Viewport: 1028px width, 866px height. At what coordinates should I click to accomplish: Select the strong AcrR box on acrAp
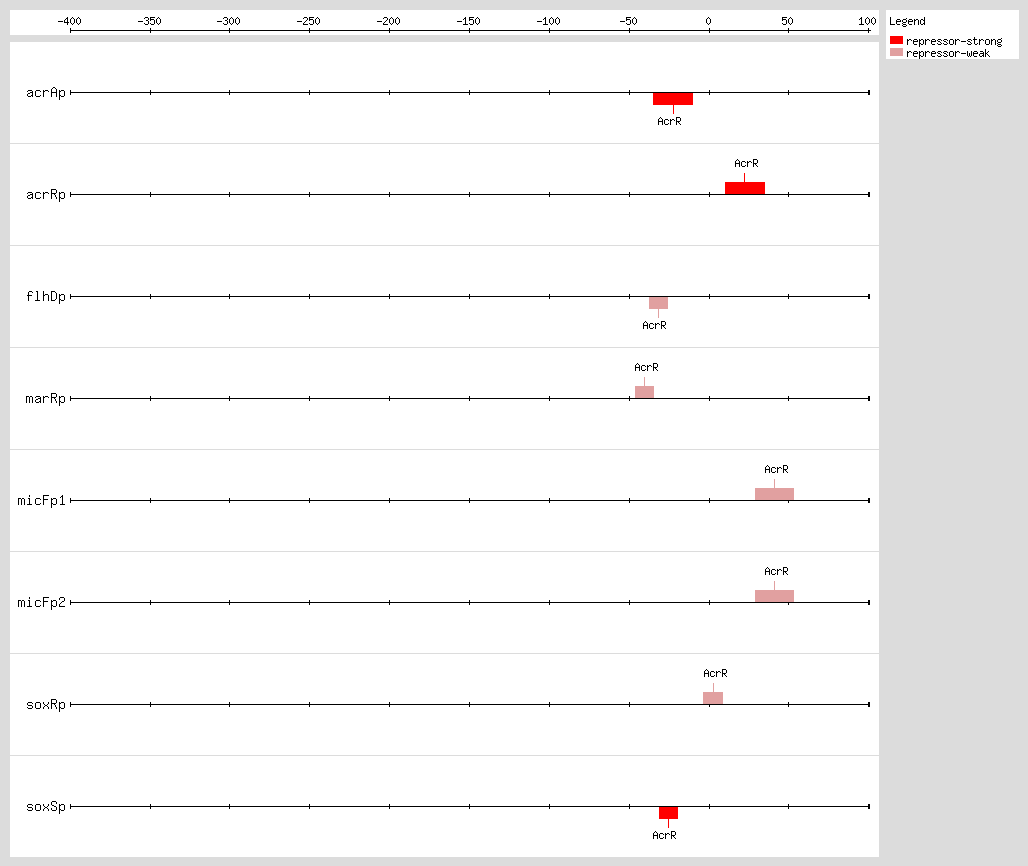point(673,99)
